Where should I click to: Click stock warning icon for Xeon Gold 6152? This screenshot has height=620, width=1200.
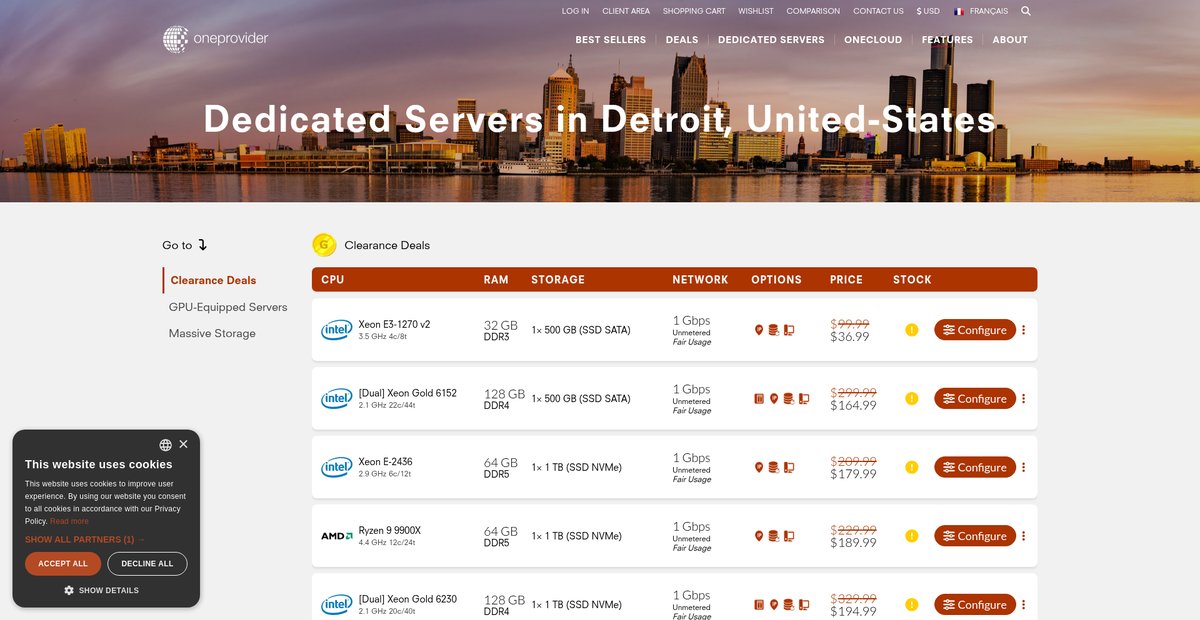tap(911, 399)
